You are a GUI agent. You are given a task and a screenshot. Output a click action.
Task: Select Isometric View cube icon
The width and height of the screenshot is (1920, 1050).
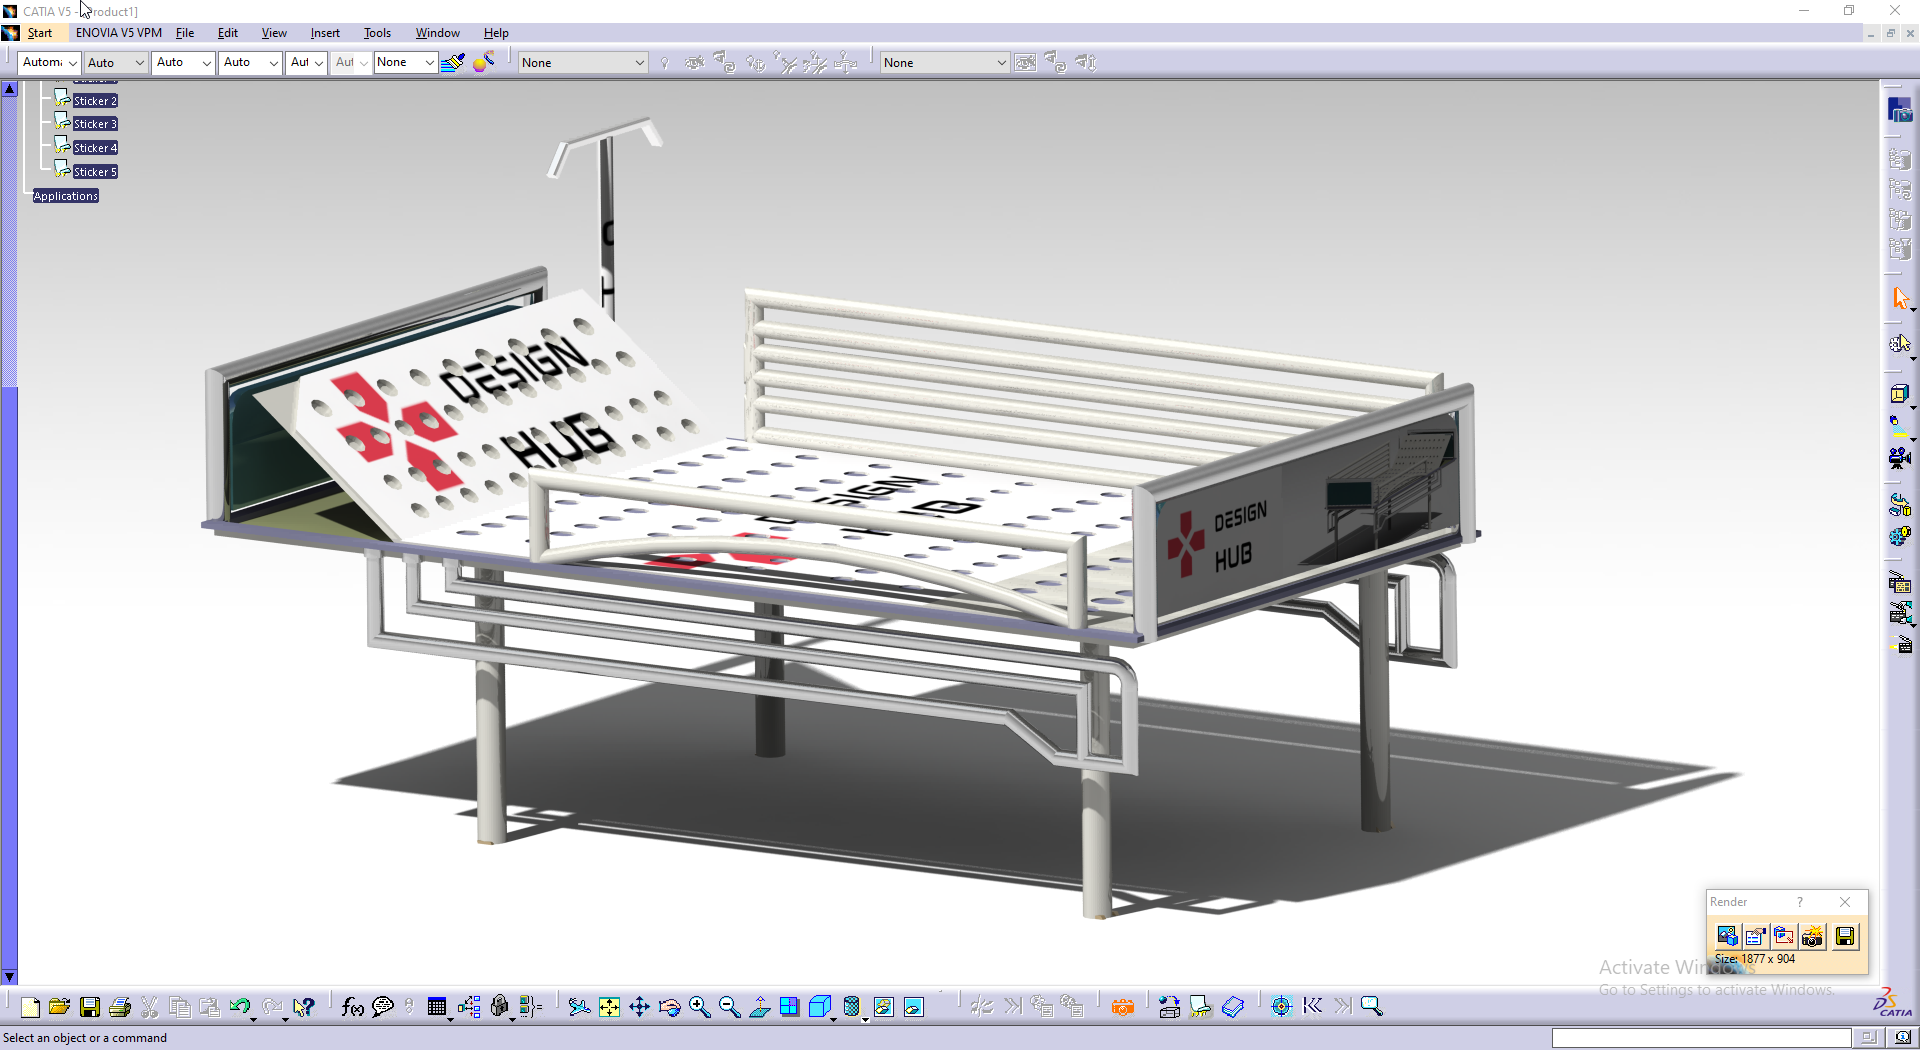click(x=819, y=1007)
